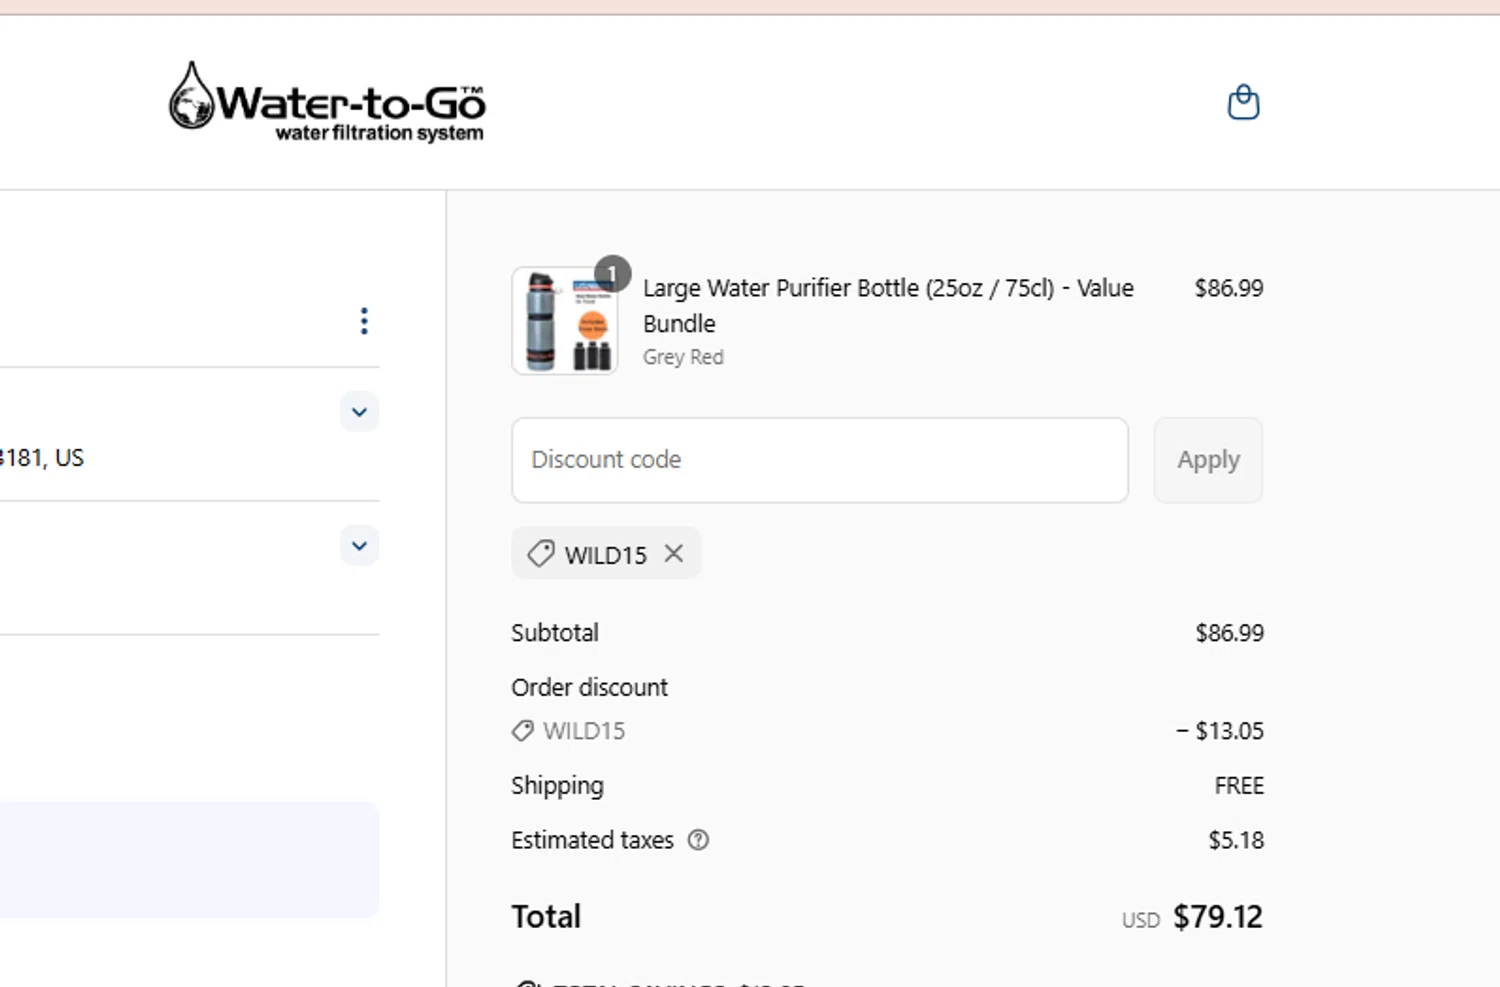Screen dimensions: 1500x987
Task: Click the USD currency label
Action: click(x=1141, y=920)
